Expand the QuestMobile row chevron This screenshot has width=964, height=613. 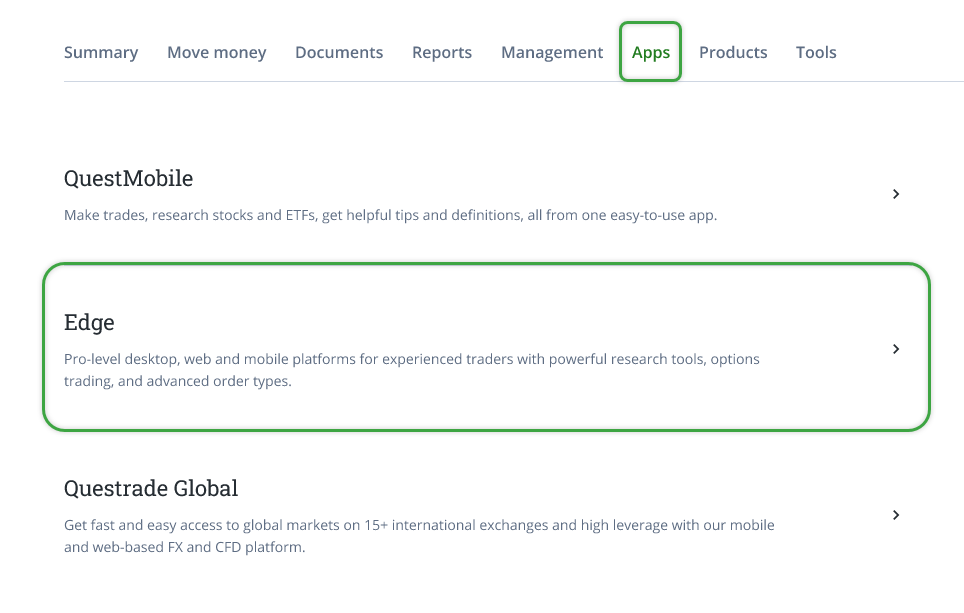click(896, 194)
